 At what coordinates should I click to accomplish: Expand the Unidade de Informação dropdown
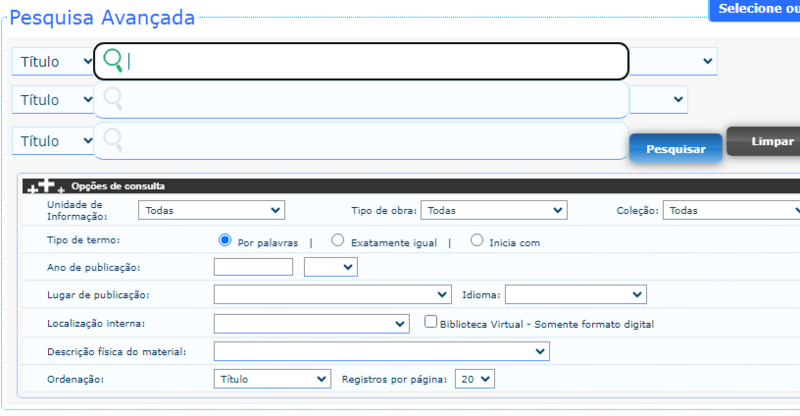point(212,210)
